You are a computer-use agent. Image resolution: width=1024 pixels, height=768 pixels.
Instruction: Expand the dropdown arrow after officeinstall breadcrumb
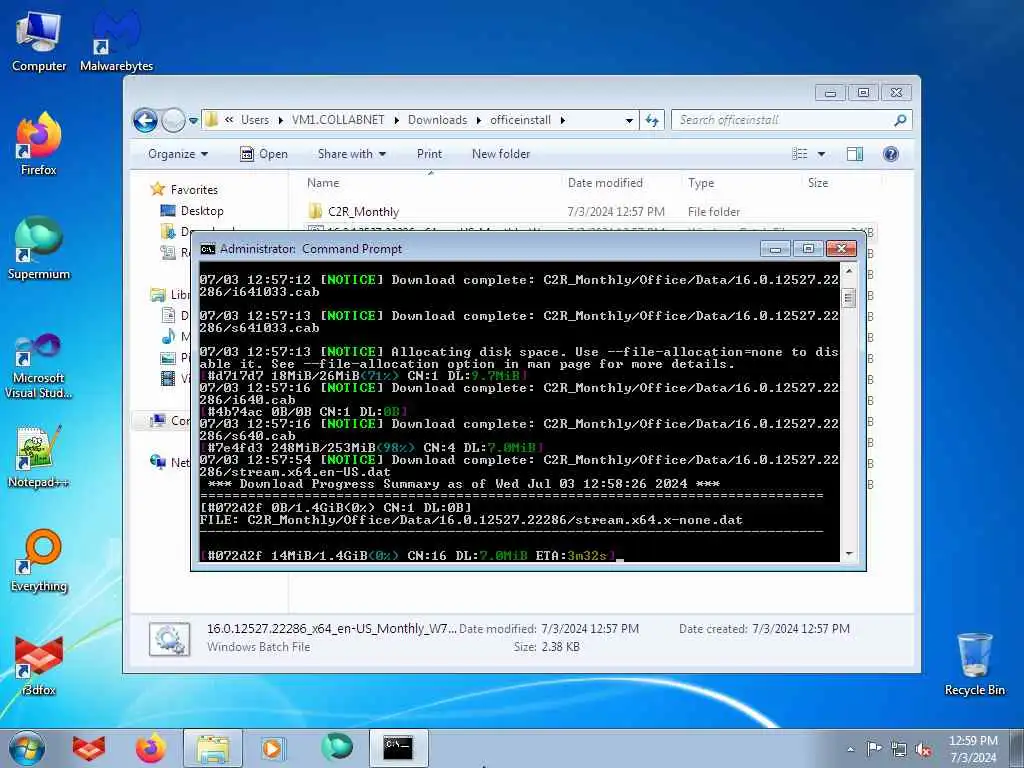pos(562,120)
